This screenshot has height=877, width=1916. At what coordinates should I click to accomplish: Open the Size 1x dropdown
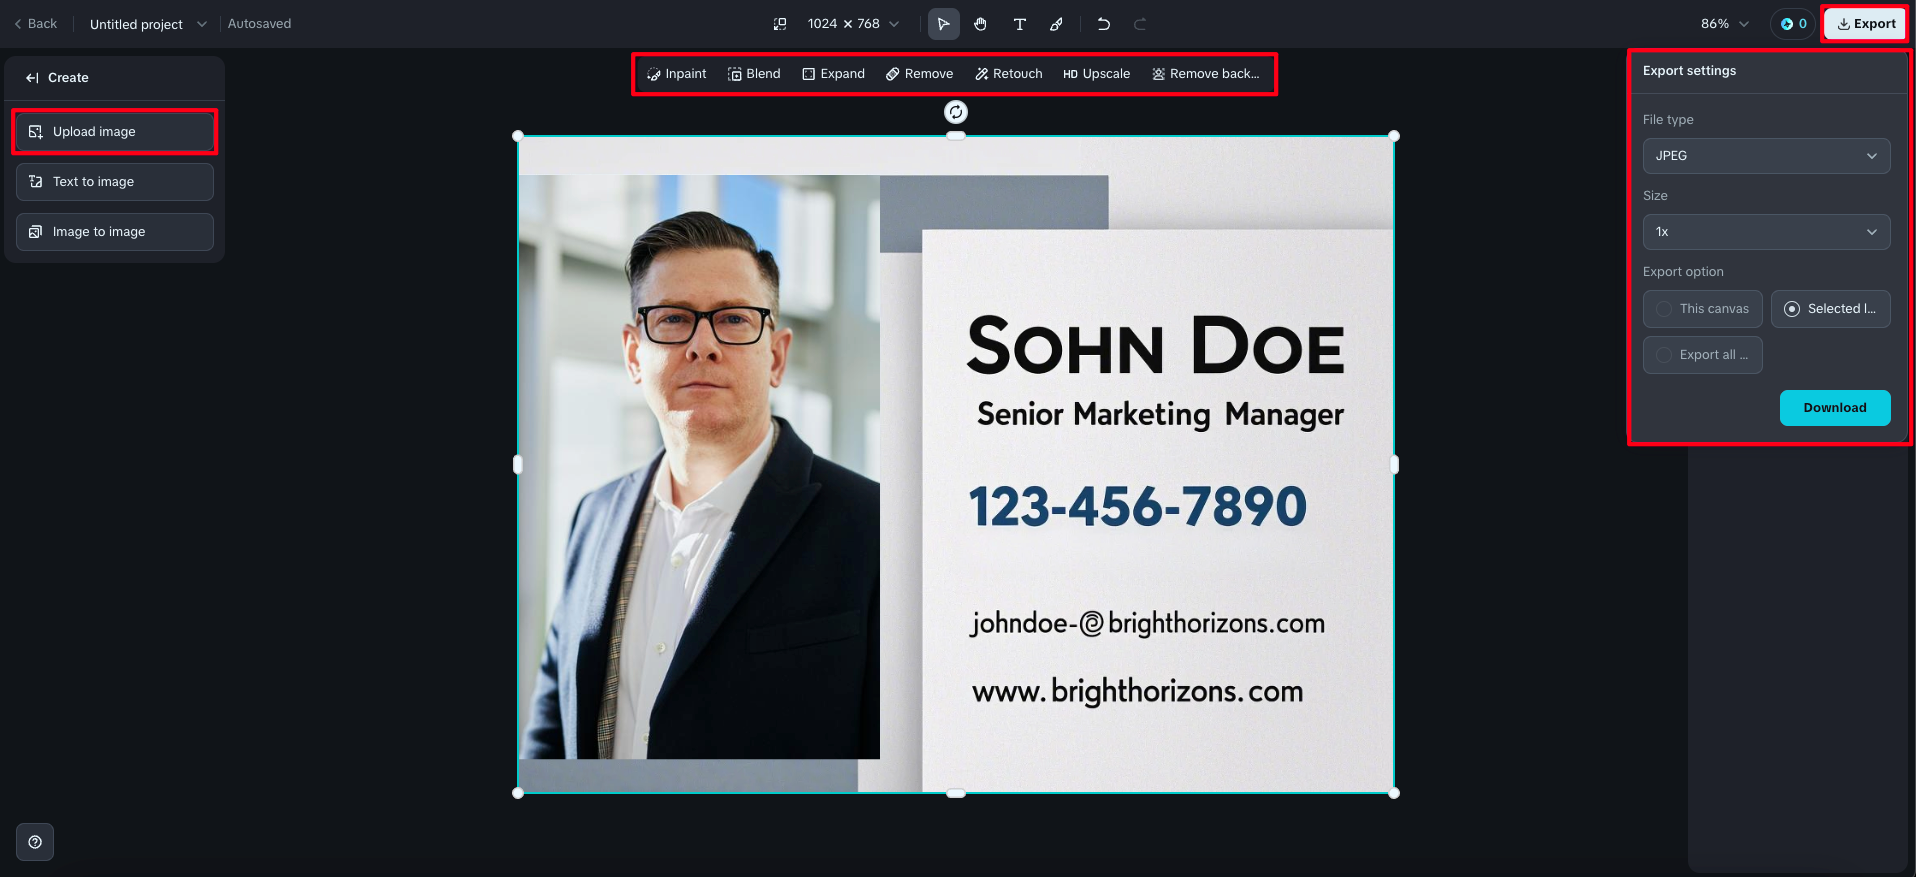[x=1766, y=232]
